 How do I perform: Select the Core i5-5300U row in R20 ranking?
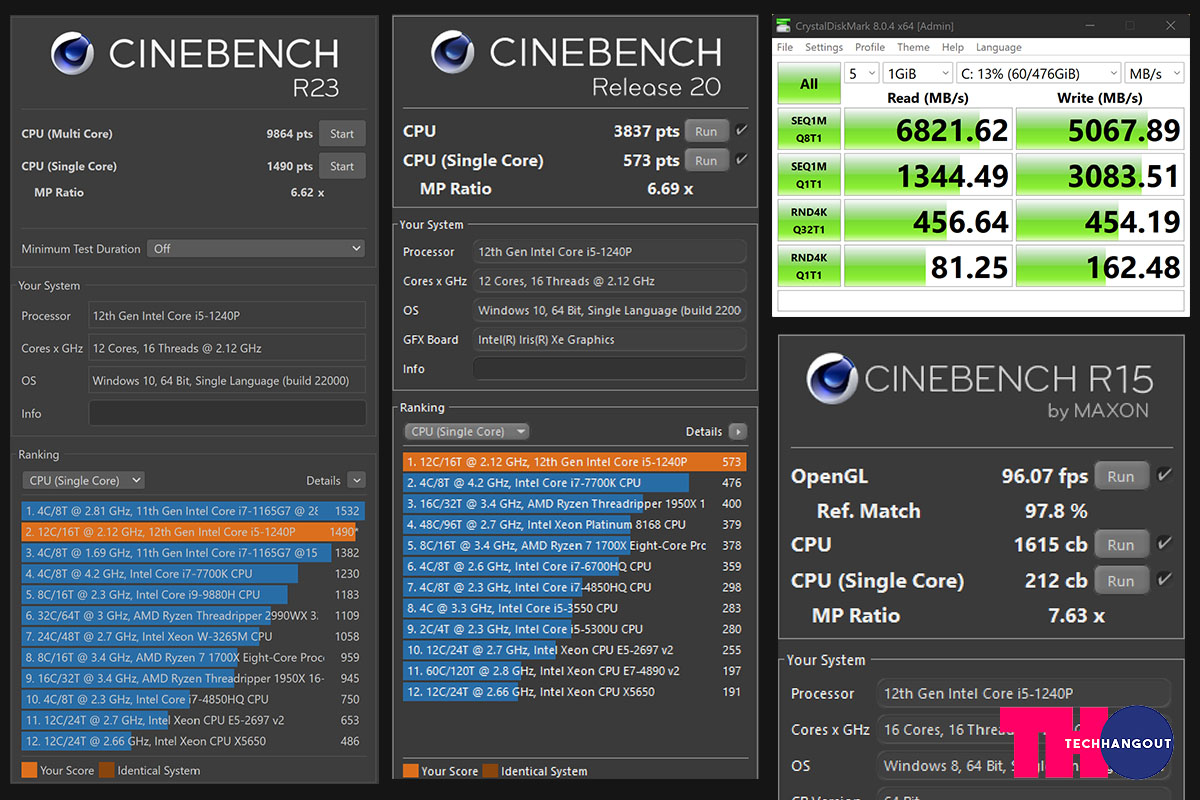click(574, 629)
